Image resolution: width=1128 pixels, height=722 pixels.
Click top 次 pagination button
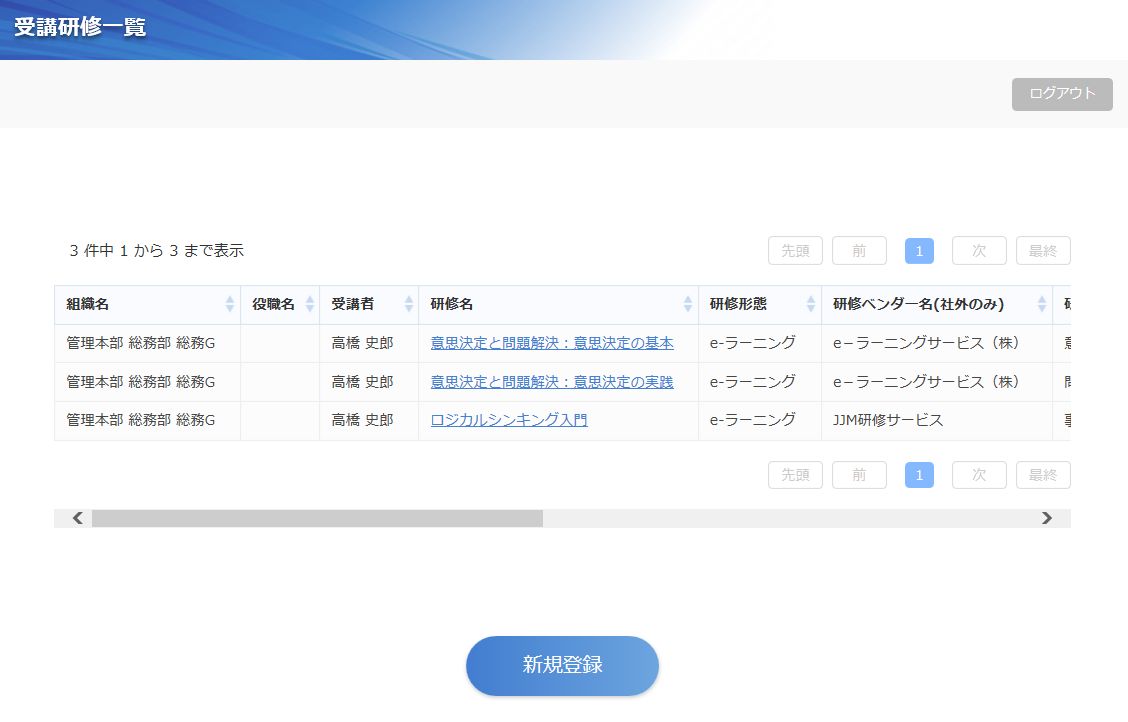[978, 251]
